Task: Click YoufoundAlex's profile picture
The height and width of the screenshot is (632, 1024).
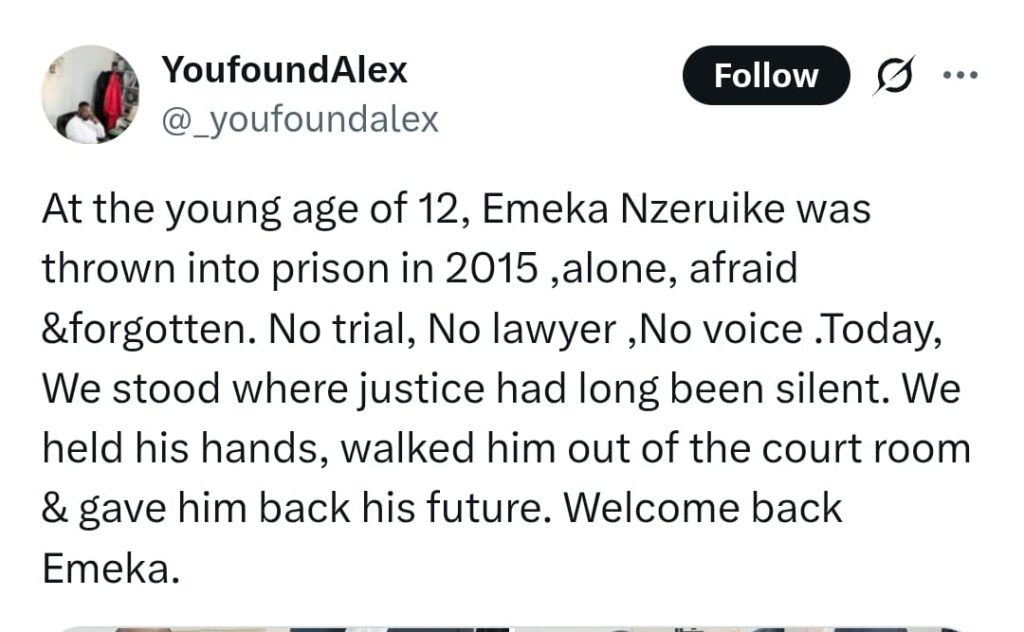Action: point(90,94)
